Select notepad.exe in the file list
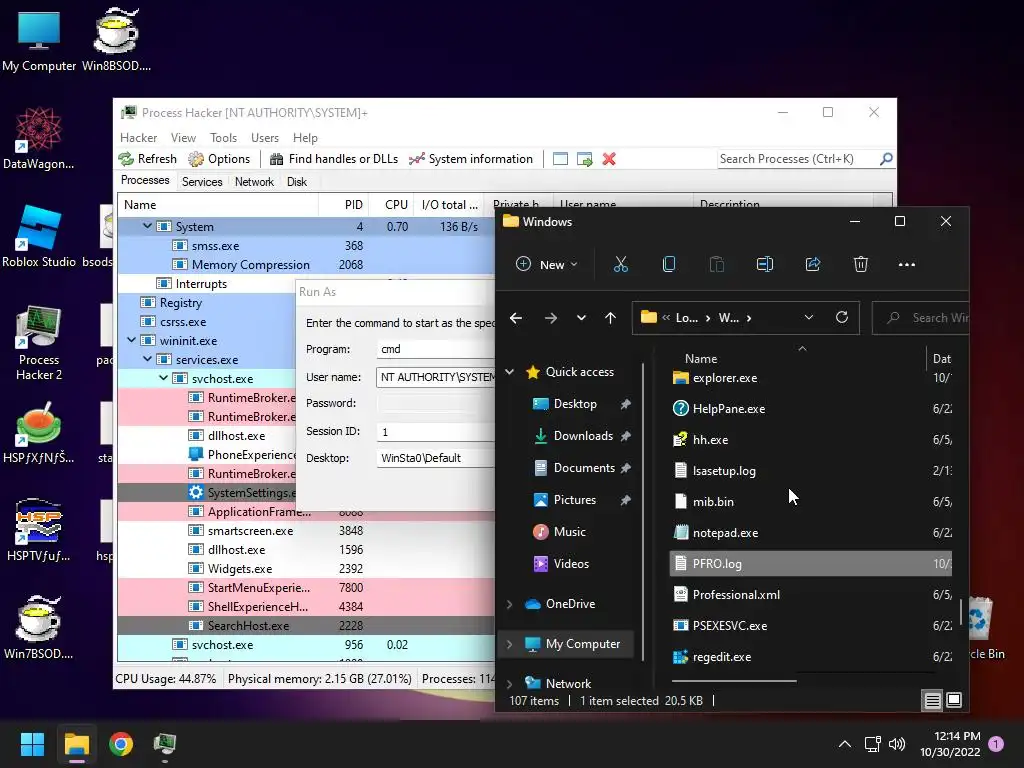Viewport: 1024px width, 768px height. click(x=810, y=533)
